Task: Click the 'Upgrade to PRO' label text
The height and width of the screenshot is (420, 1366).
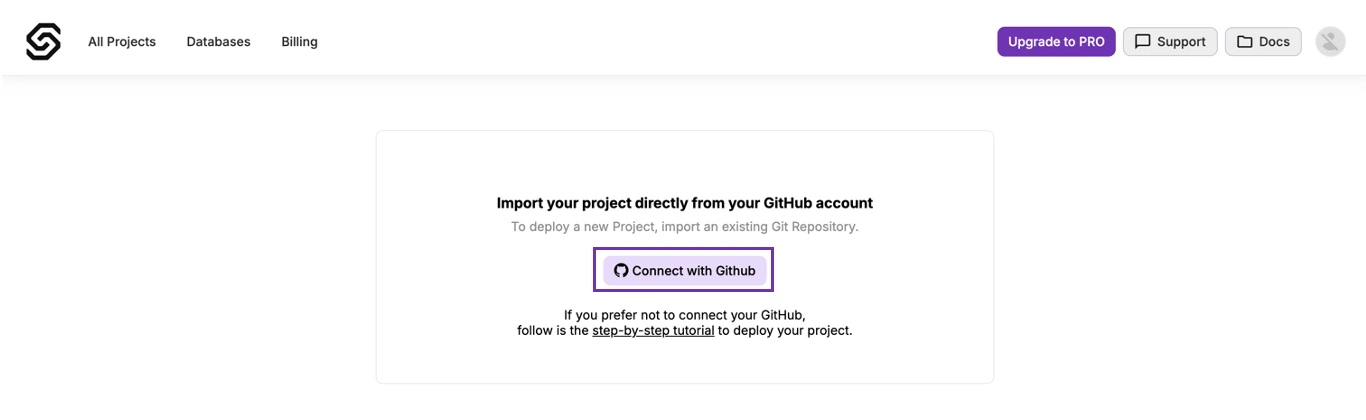Action: [1056, 42]
